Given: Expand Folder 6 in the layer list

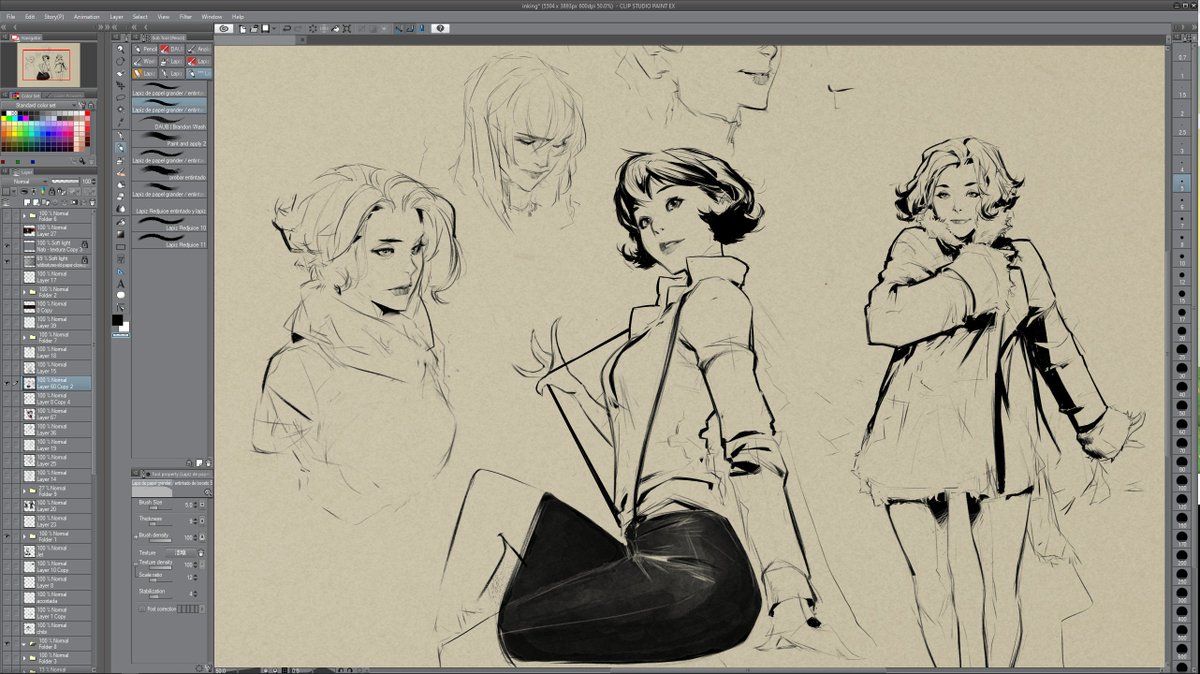Looking at the screenshot, I should coord(24,215).
